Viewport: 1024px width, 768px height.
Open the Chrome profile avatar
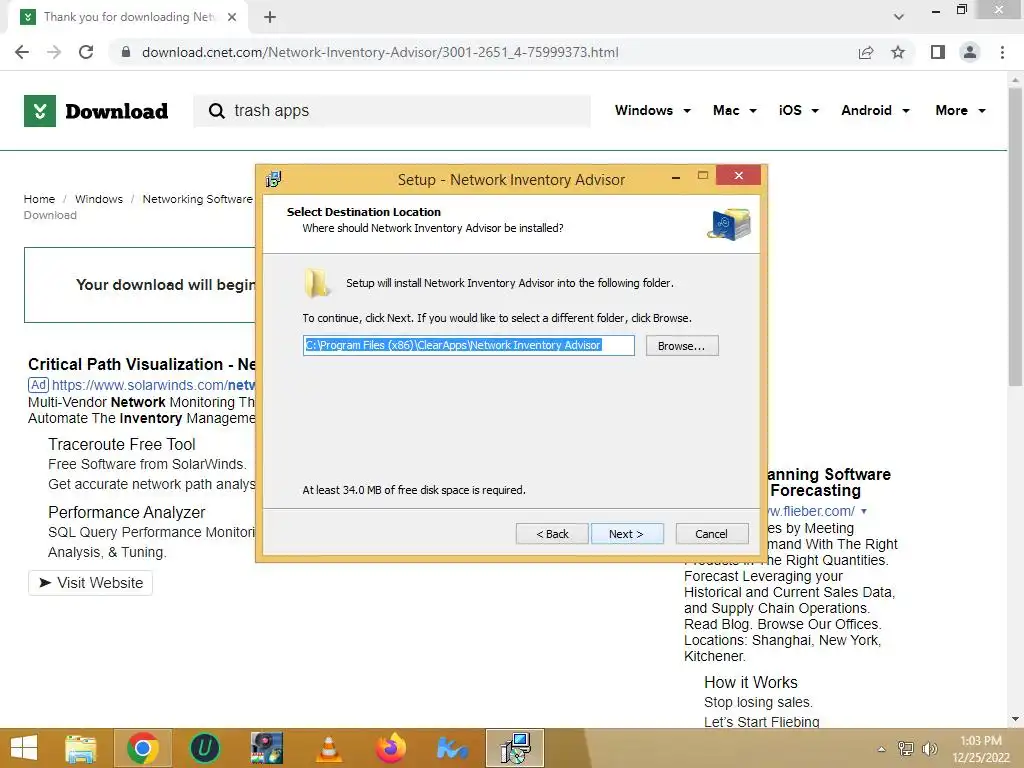[x=970, y=52]
